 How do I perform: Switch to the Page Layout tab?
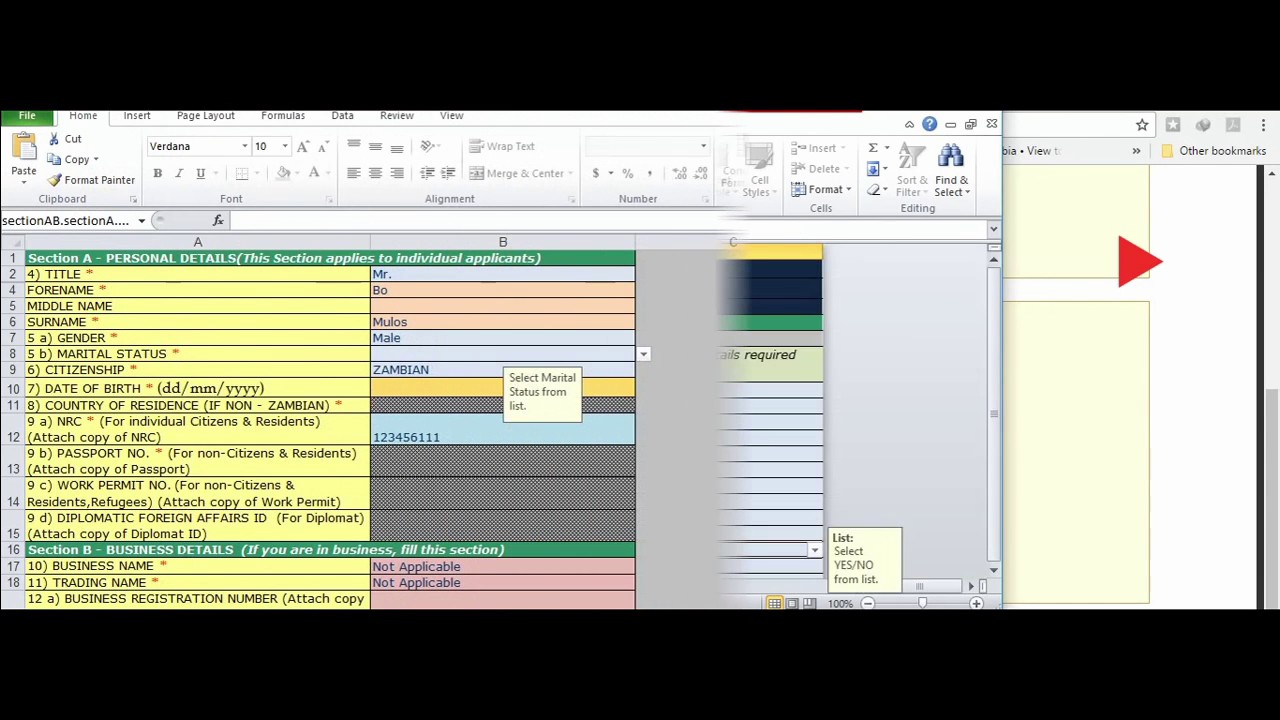(x=205, y=116)
